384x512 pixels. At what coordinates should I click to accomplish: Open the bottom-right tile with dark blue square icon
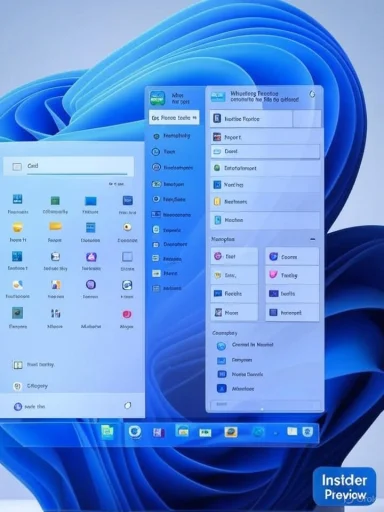point(292,313)
